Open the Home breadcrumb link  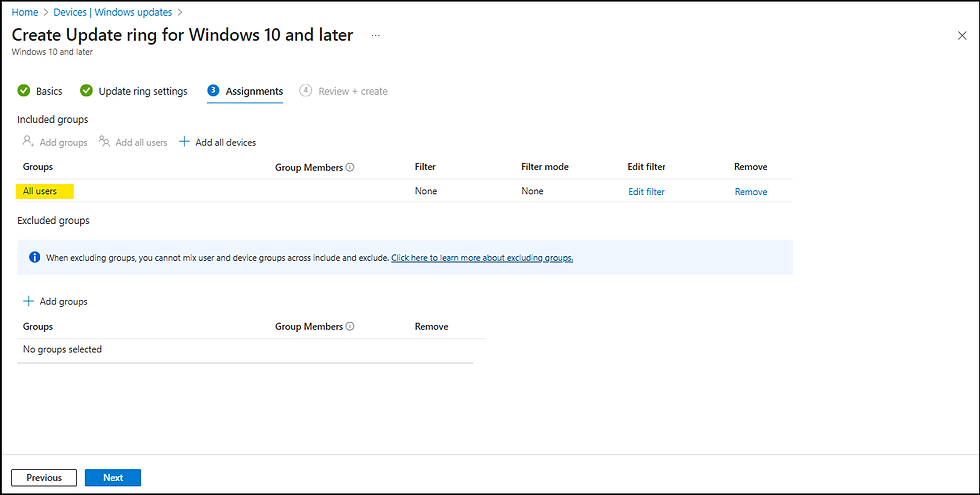(x=24, y=12)
